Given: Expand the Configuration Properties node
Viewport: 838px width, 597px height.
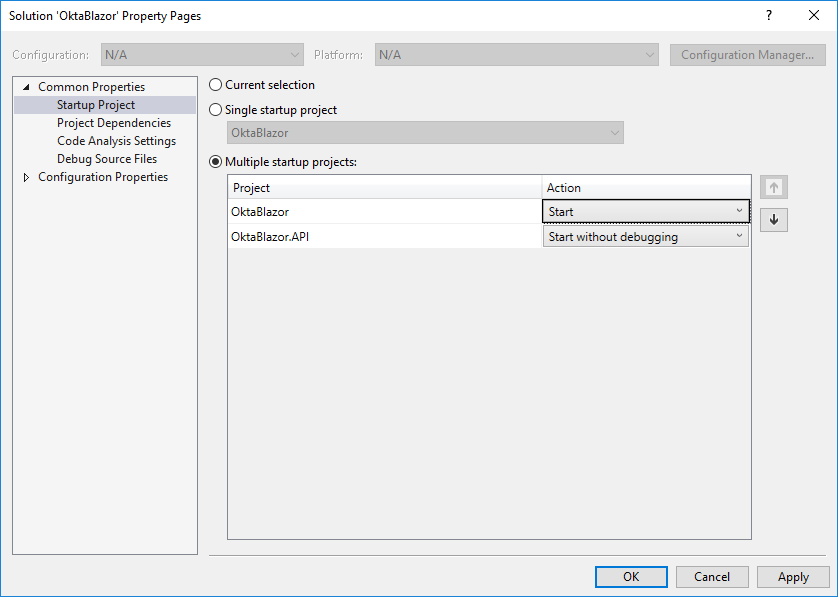Looking at the screenshot, I should pos(26,177).
